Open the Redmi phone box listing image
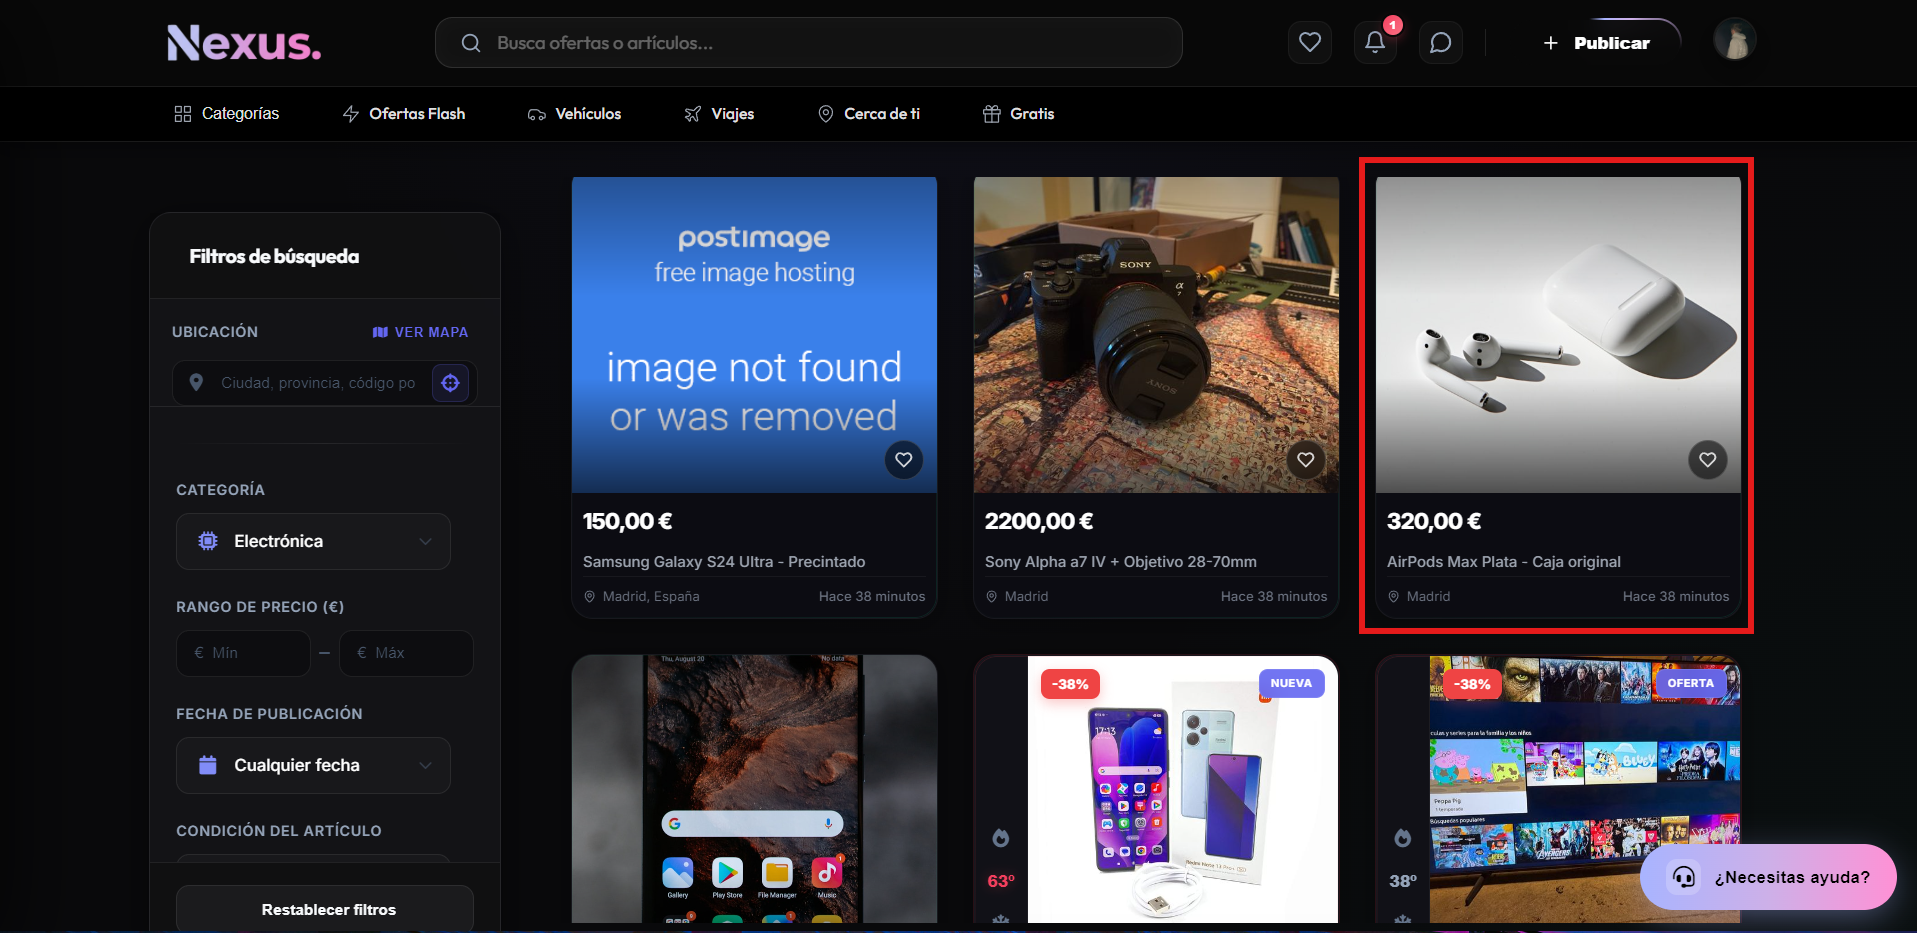 tap(1183, 789)
